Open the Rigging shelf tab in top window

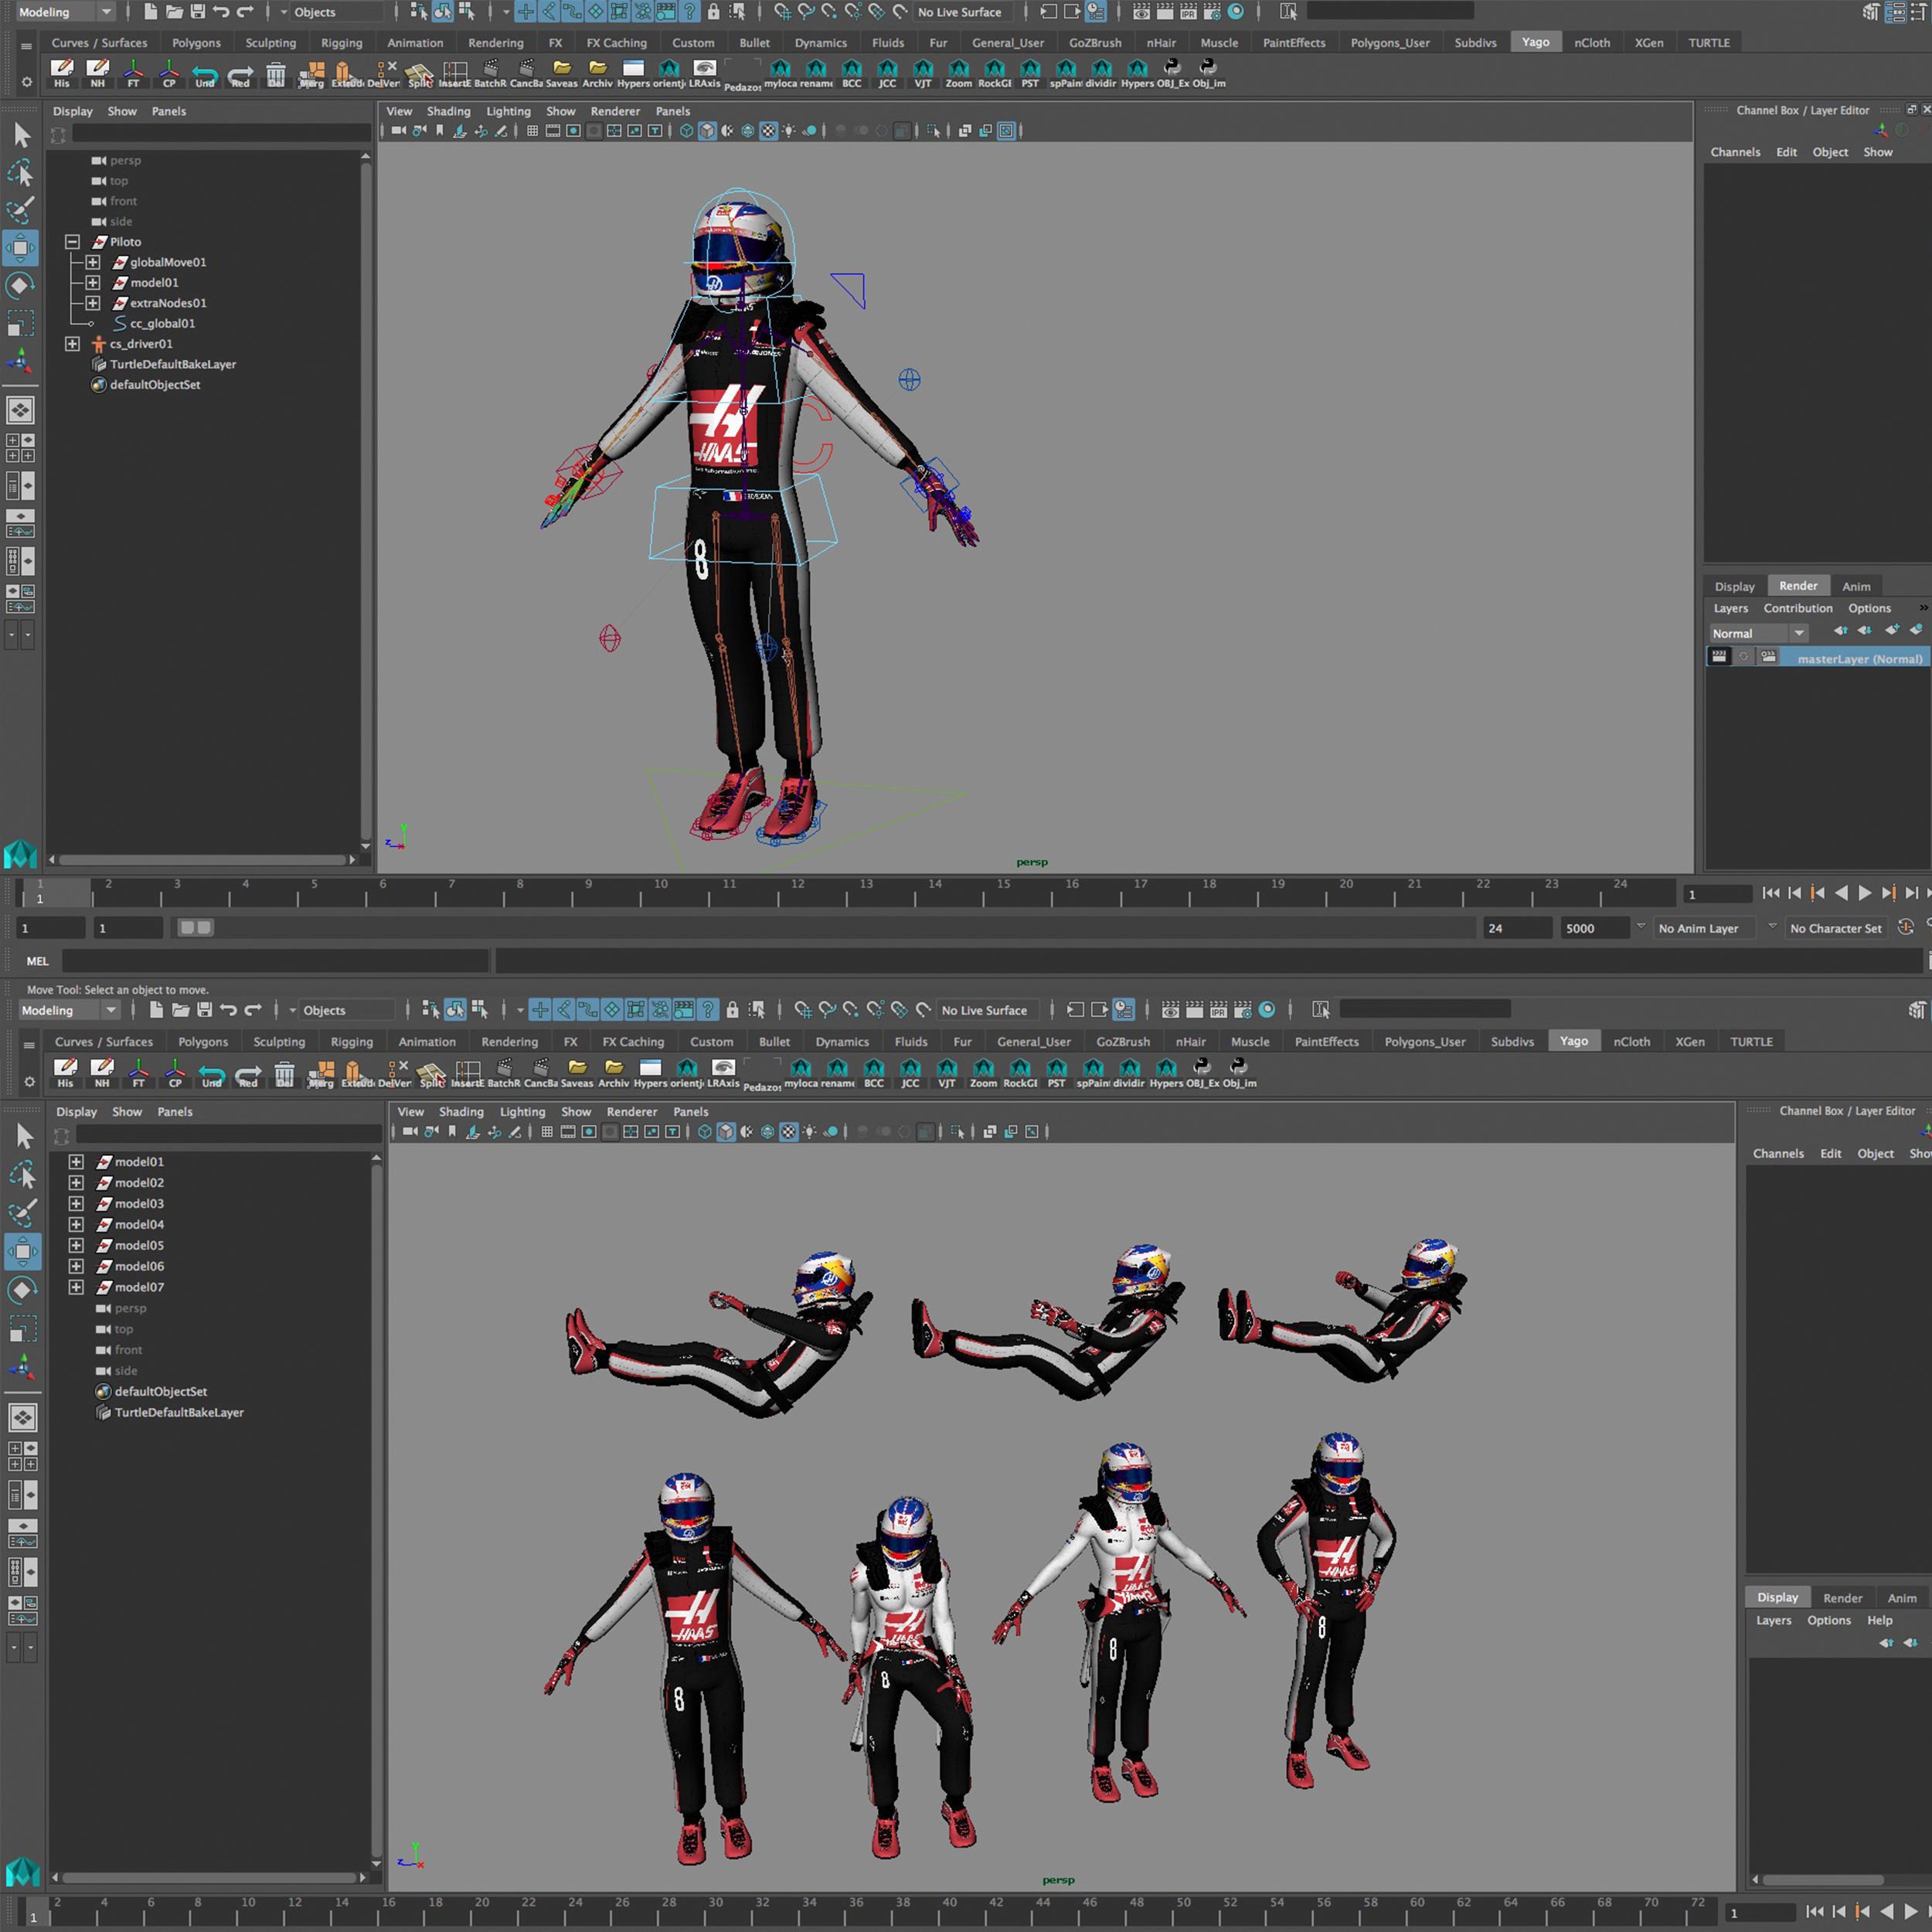(x=341, y=43)
